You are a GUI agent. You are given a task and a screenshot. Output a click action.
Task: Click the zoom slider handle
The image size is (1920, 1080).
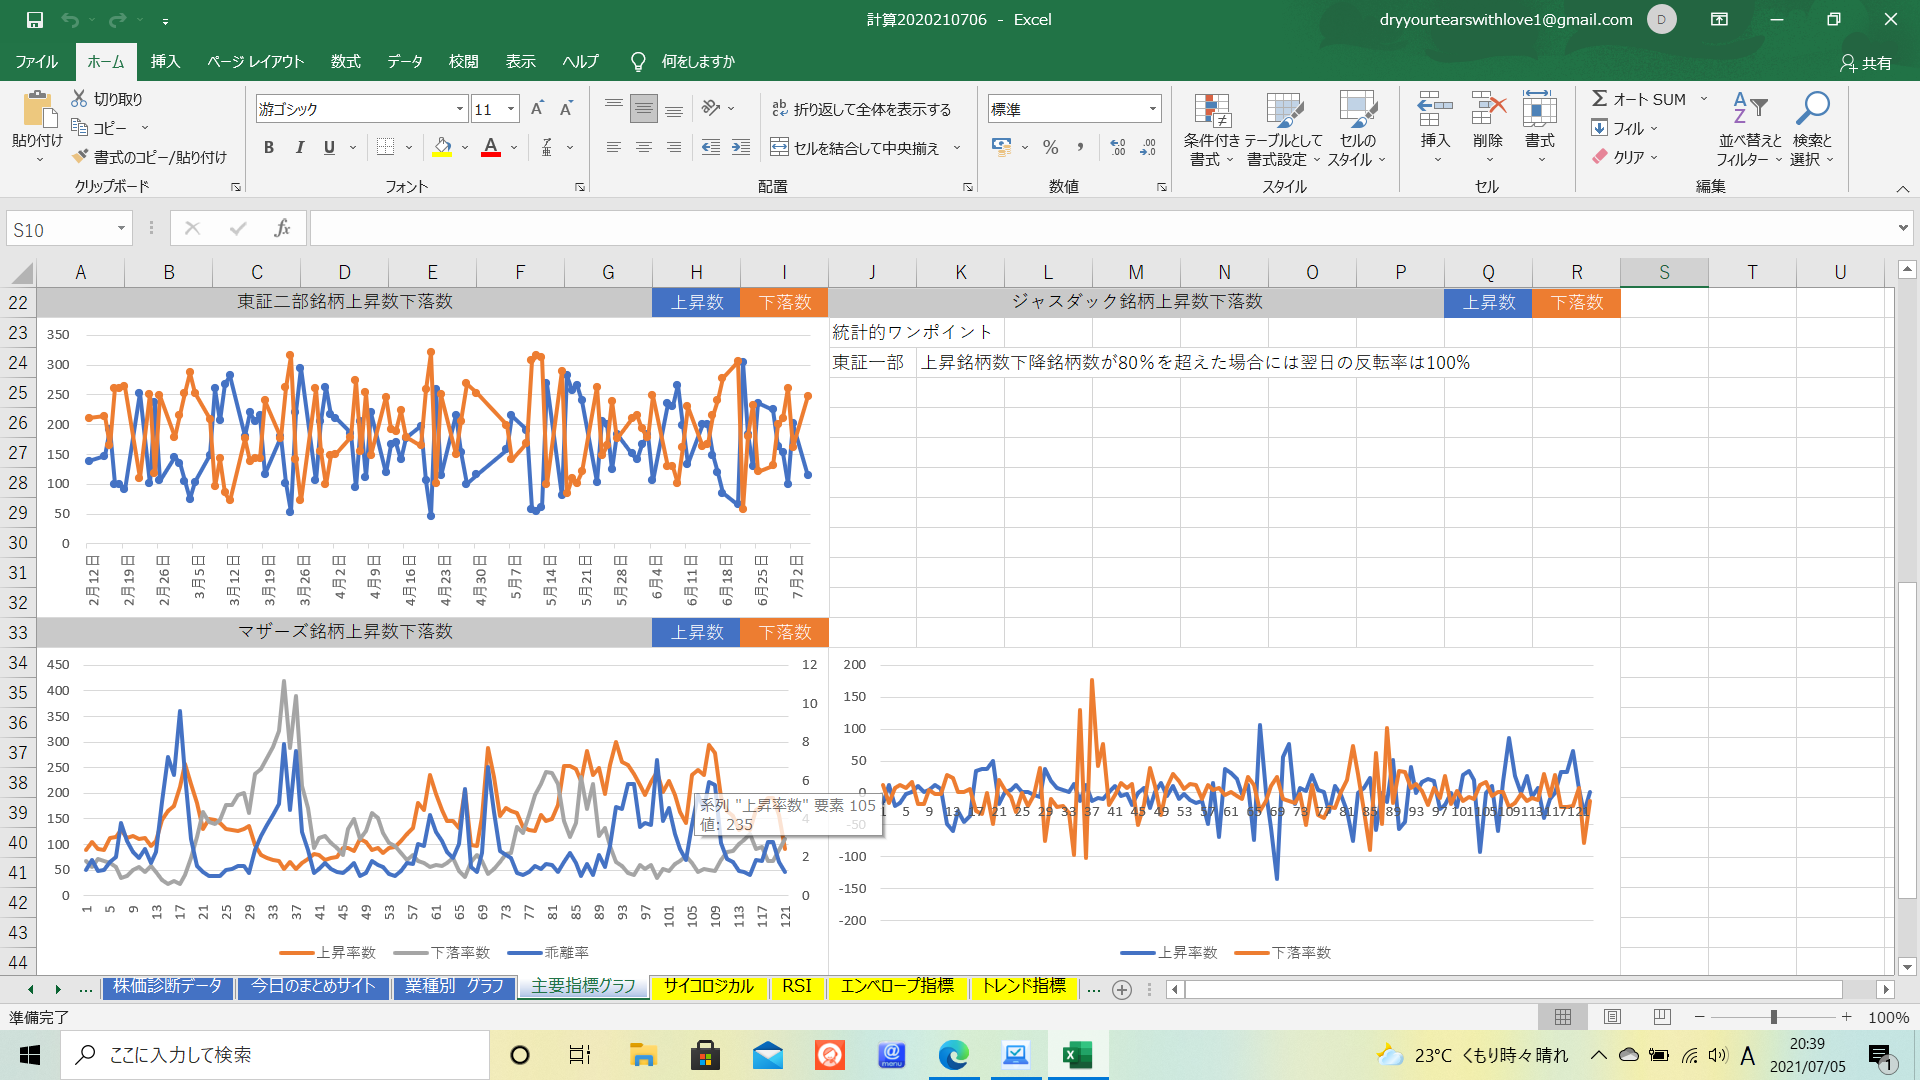[1773, 1017]
